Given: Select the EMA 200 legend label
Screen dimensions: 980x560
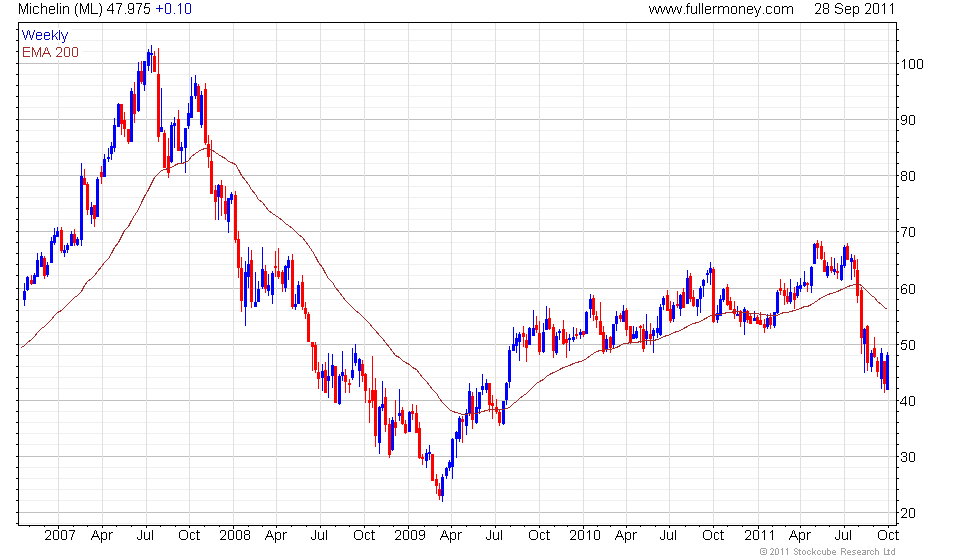Looking at the screenshot, I should [51, 52].
